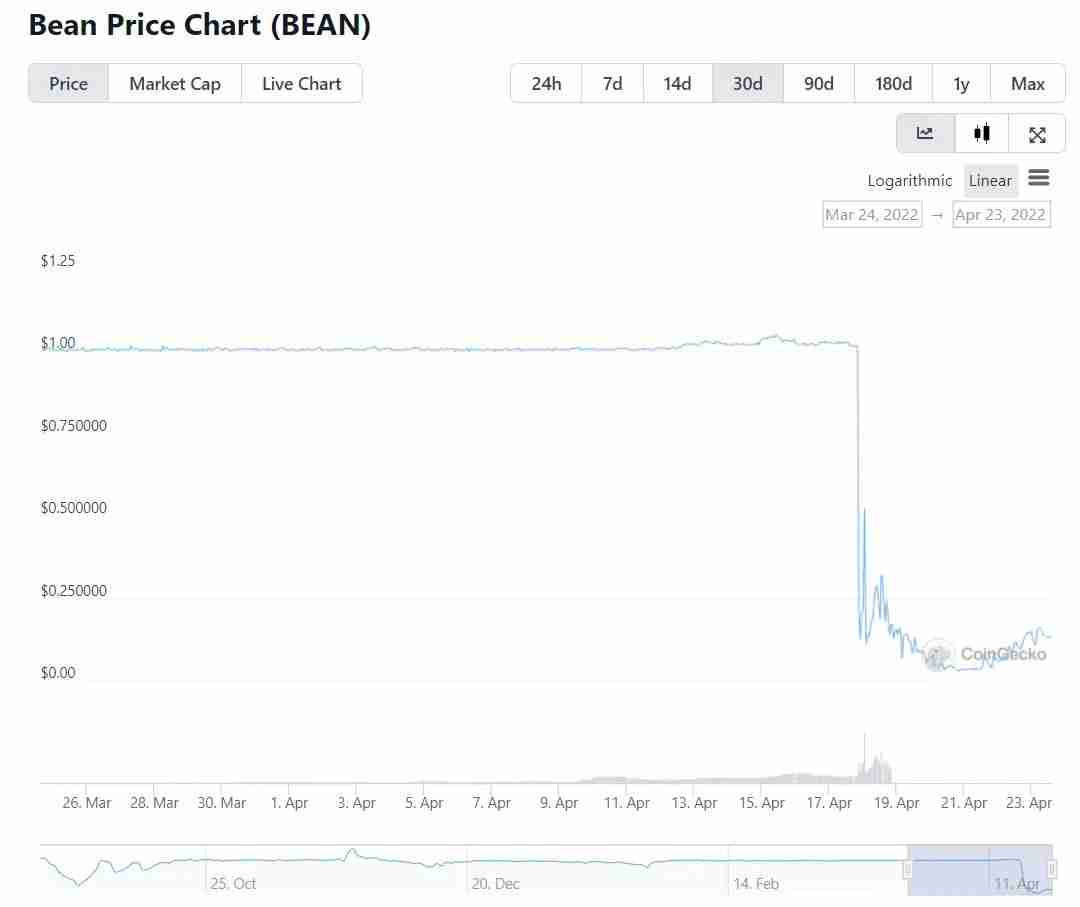Select the Price tab
Image resolution: width=1080 pixels, height=907 pixels.
[x=68, y=84]
